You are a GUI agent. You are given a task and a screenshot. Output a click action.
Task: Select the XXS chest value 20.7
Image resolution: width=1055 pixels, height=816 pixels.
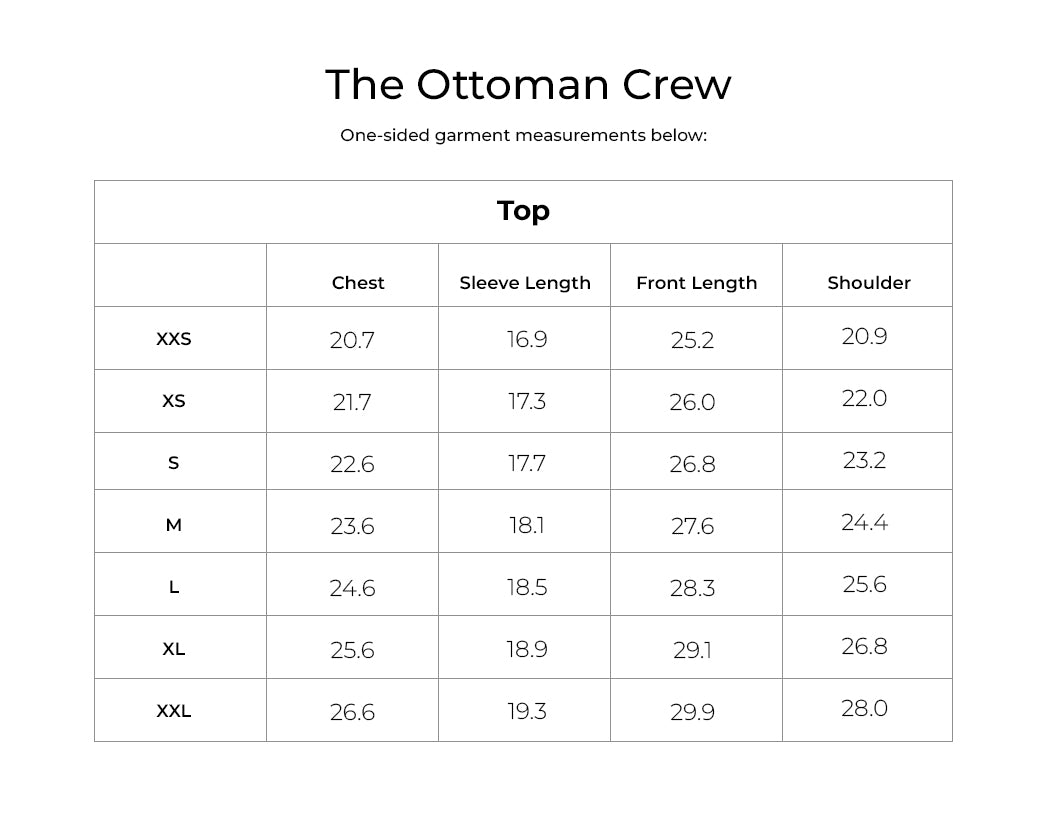pos(352,341)
